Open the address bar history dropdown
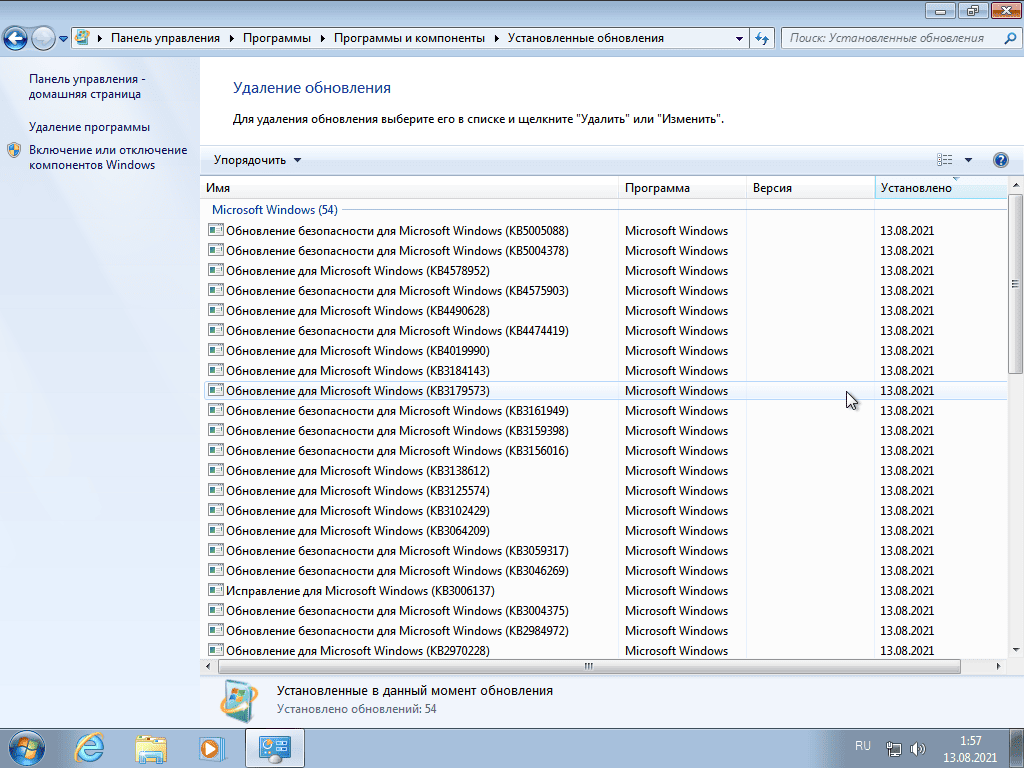 click(739, 39)
